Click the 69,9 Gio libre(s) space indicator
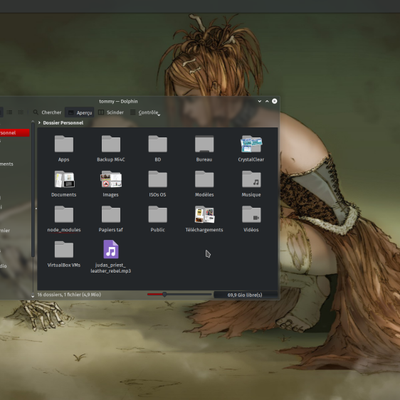This screenshot has height=400, width=400. [245, 295]
